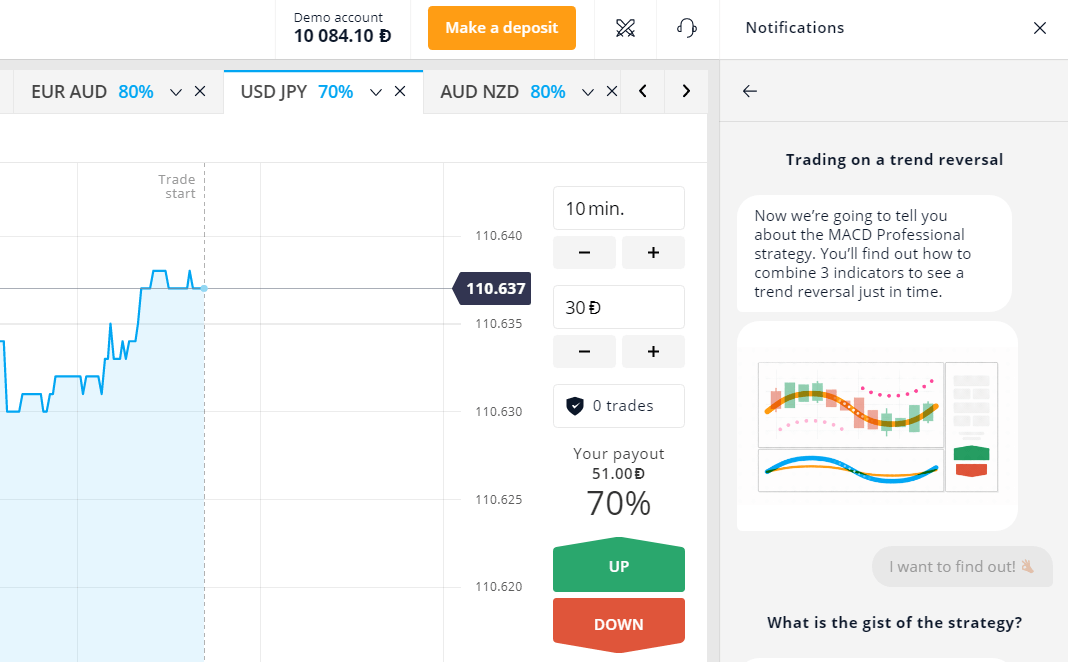This screenshot has width=1068, height=662.
Task: Click the 10 min duration field
Action: [618, 208]
